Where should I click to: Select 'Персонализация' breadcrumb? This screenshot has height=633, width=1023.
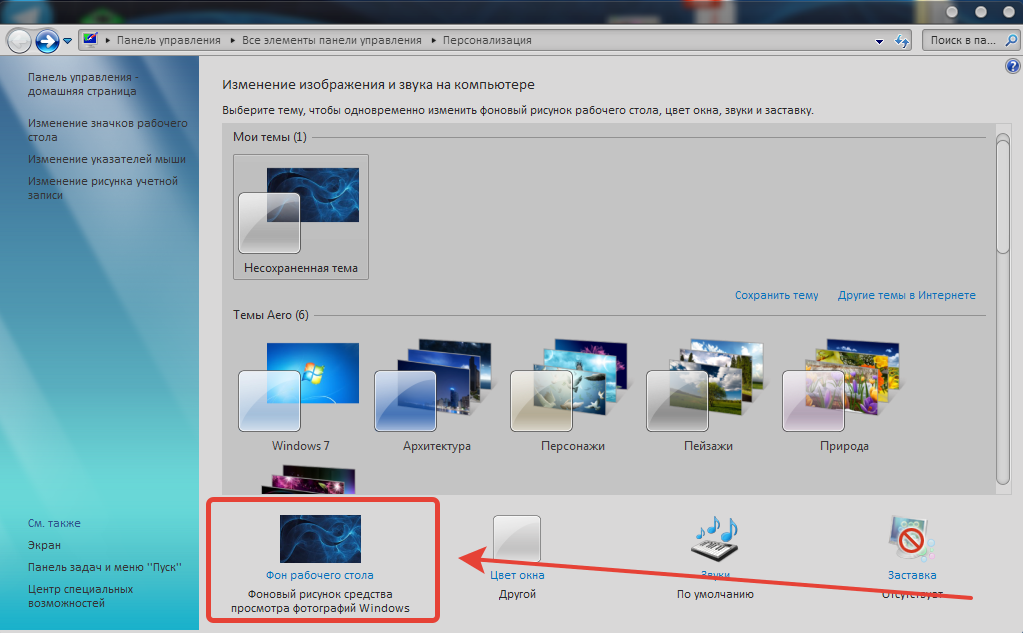pos(487,40)
